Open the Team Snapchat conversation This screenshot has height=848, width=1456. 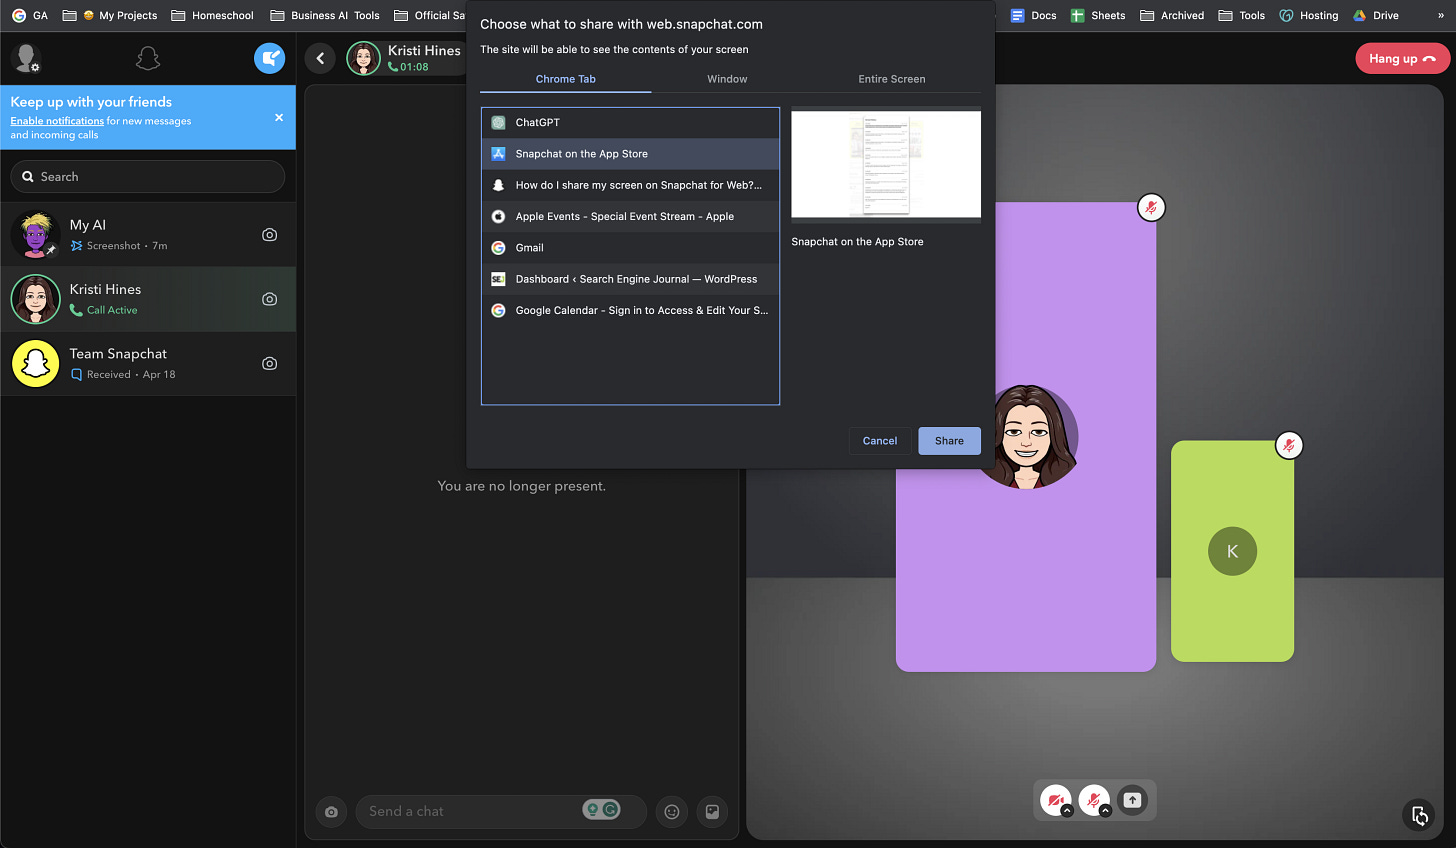tap(148, 364)
